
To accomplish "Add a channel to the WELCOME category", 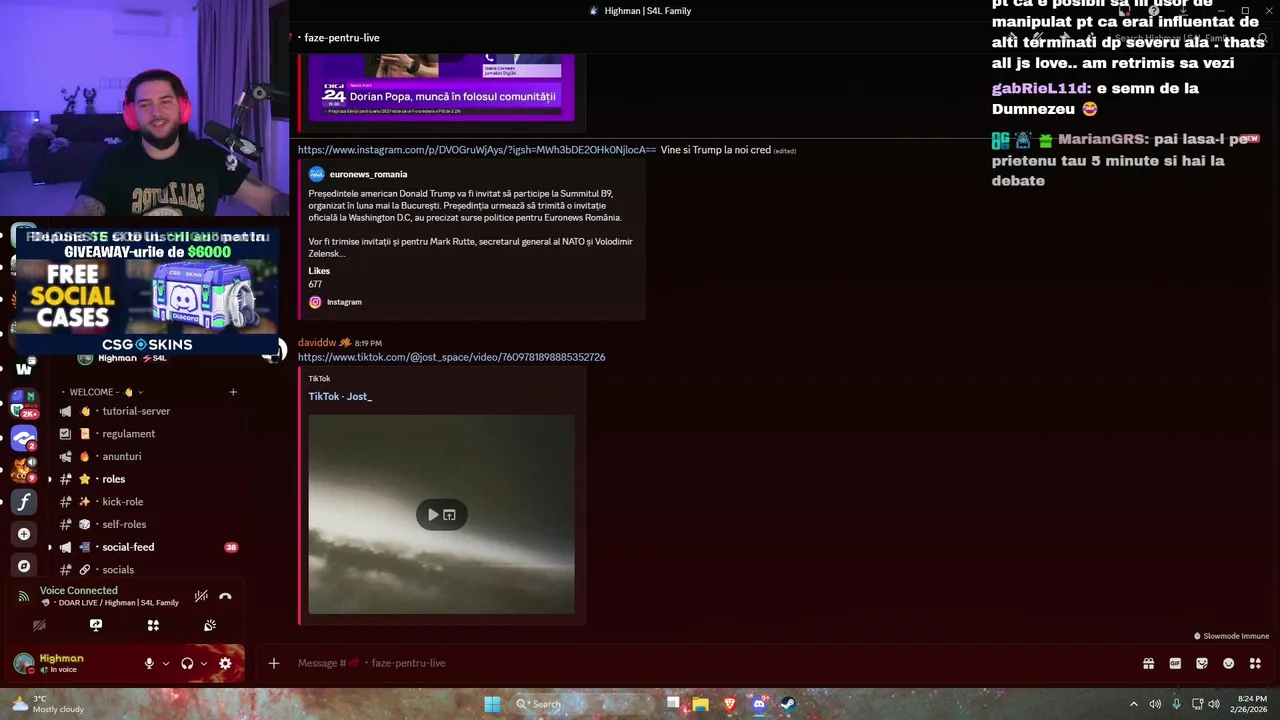I will pyautogui.click(x=233, y=392).
